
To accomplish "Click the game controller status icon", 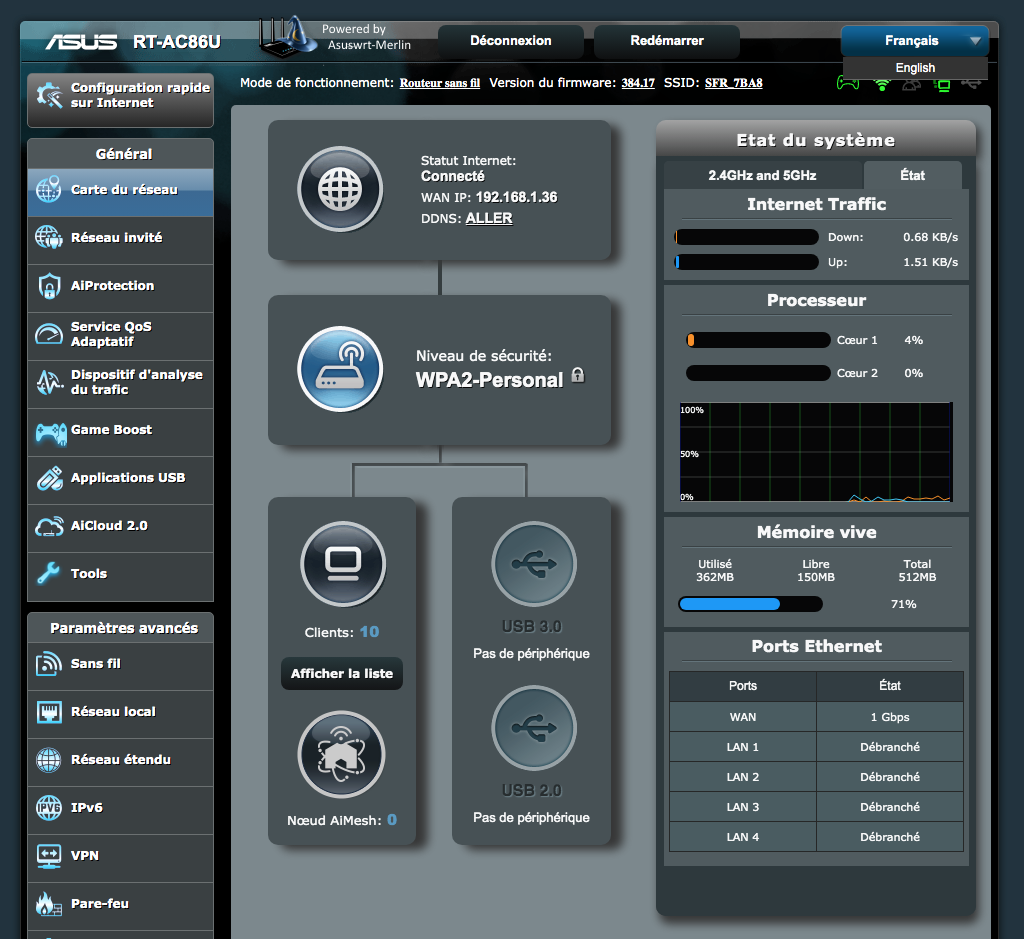I will [848, 84].
